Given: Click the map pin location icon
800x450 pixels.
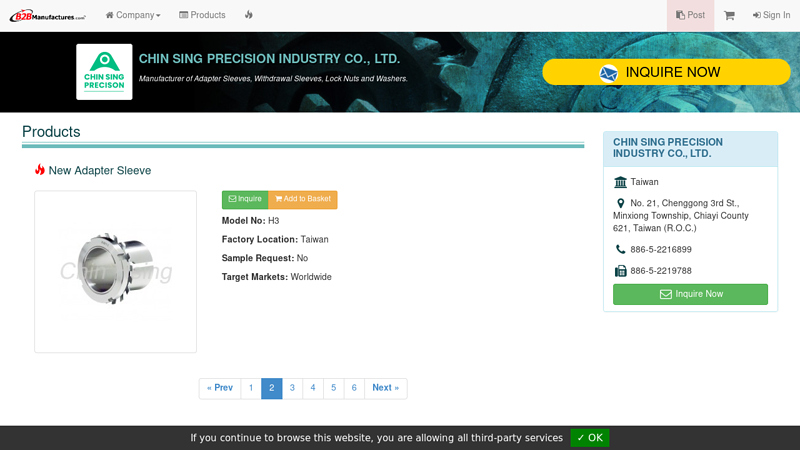Looking at the screenshot, I should (x=620, y=203).
